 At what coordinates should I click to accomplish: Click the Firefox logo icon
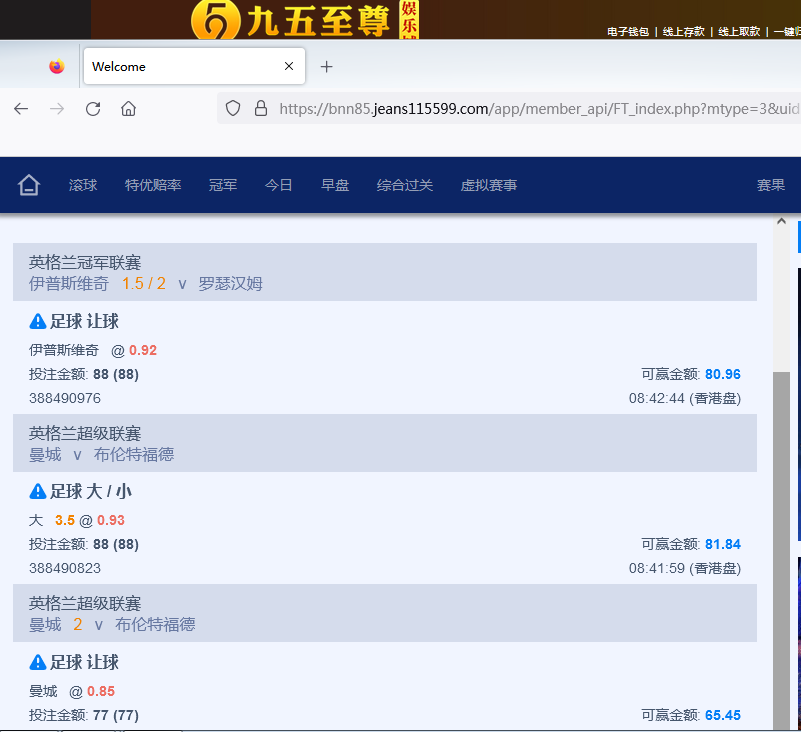pos(57,66)
